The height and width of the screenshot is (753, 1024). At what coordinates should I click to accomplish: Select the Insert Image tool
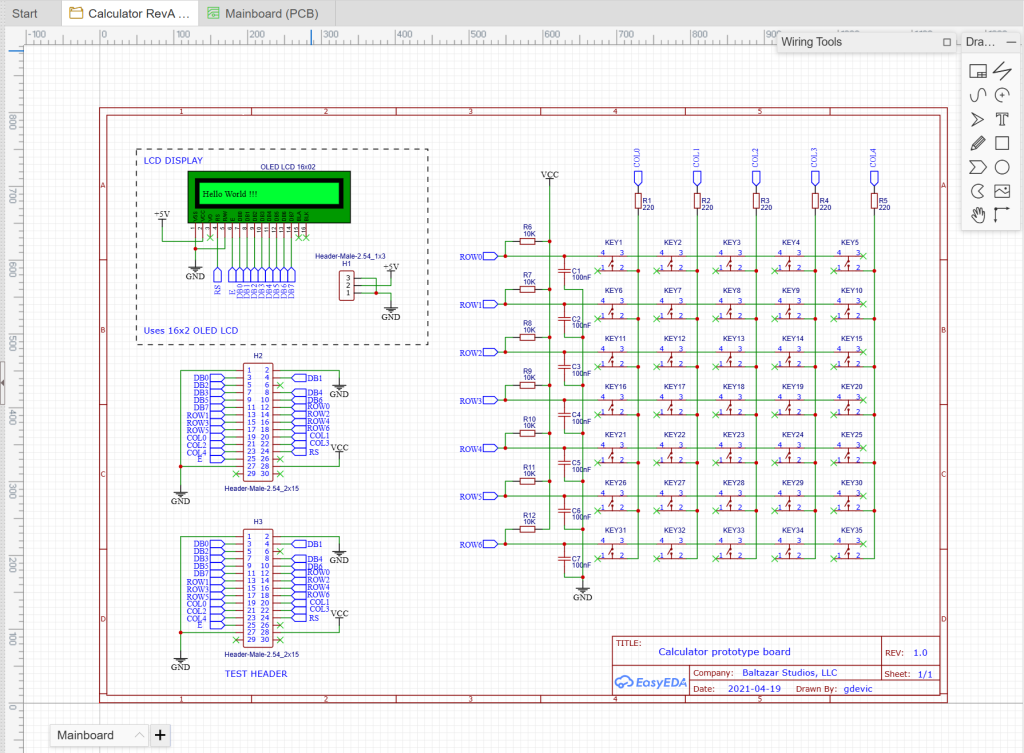(1002, 191)
